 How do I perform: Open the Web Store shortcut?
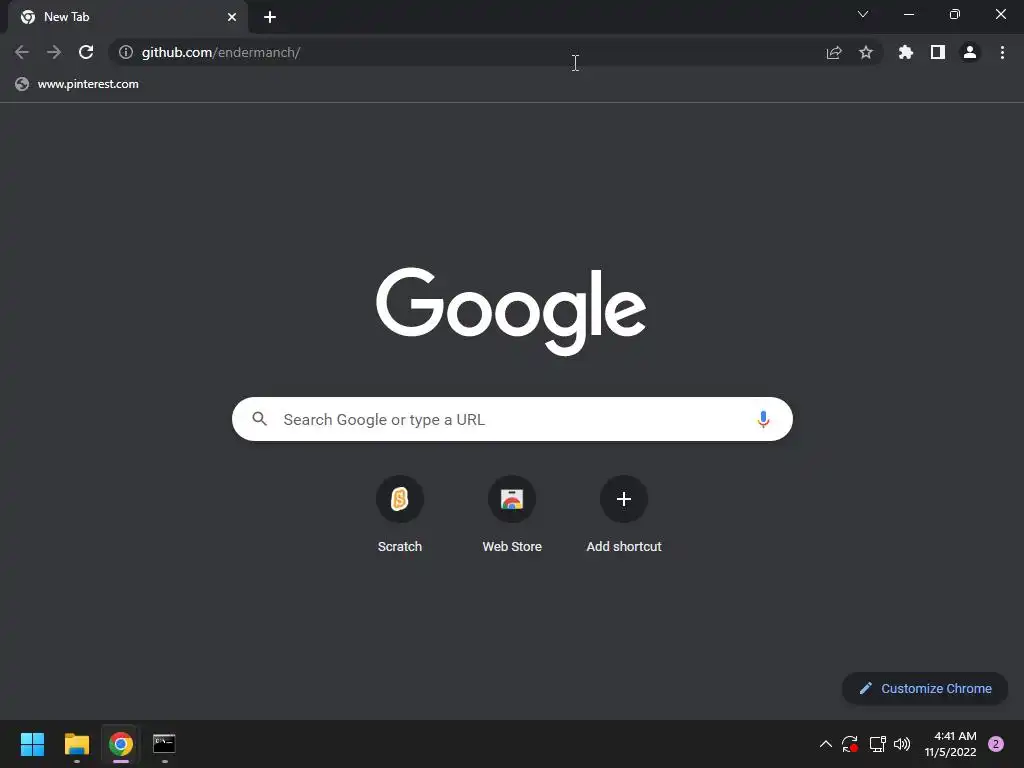point(512,515)
